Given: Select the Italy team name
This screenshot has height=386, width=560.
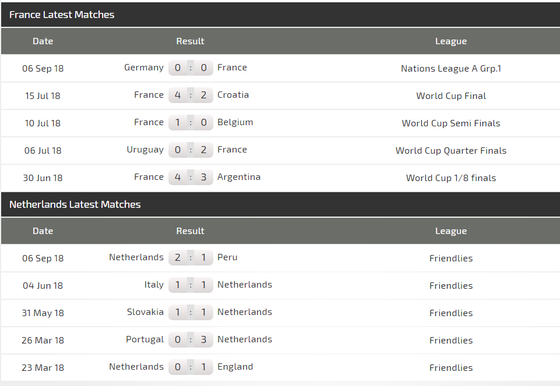Looking at the screenshot, I should [x=154, y=285].
